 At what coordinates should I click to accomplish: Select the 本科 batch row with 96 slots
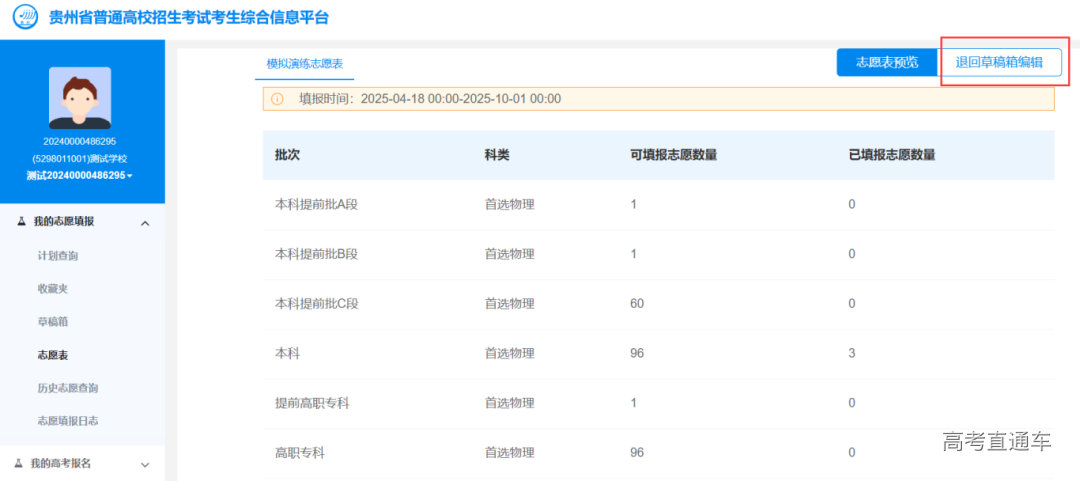click(658, 353)
